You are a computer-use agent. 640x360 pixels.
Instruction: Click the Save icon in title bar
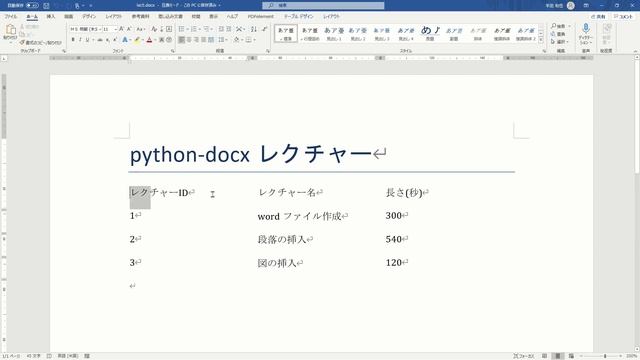[x=46, y=5]
